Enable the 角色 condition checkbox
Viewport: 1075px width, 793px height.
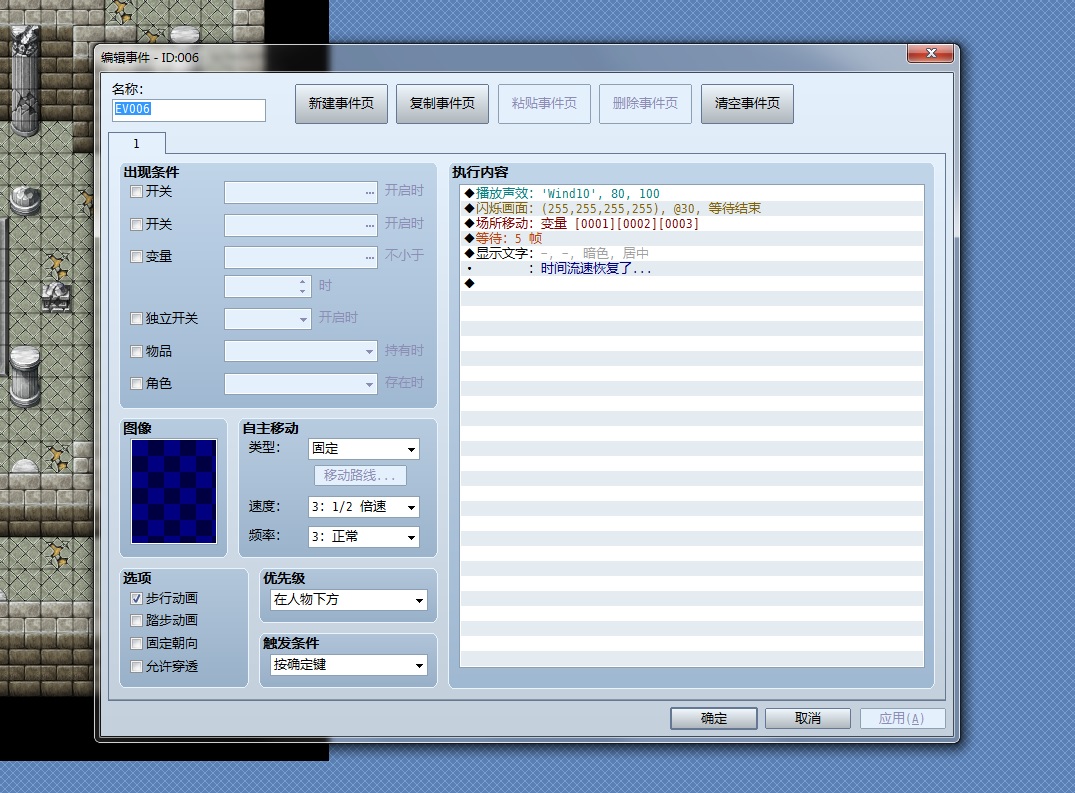click(136, 384)
